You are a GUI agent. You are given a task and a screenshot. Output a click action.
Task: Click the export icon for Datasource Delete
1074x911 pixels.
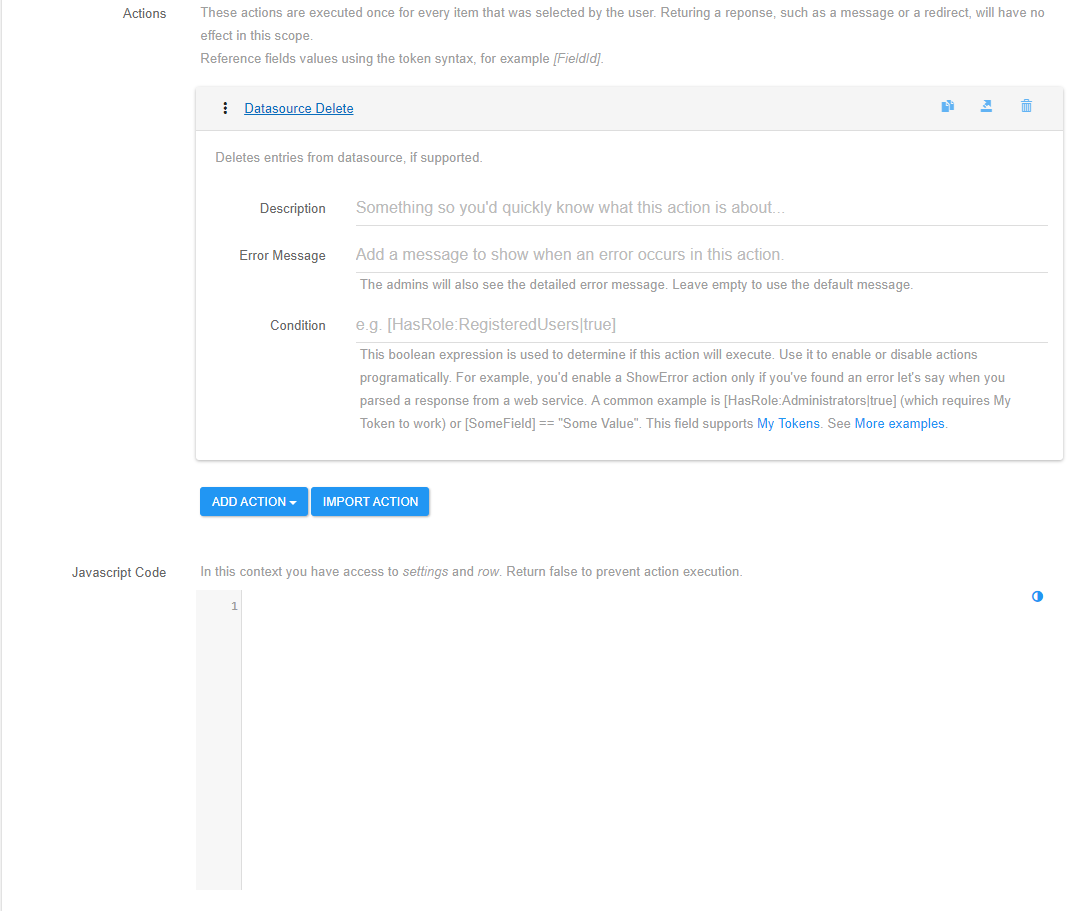986,106
